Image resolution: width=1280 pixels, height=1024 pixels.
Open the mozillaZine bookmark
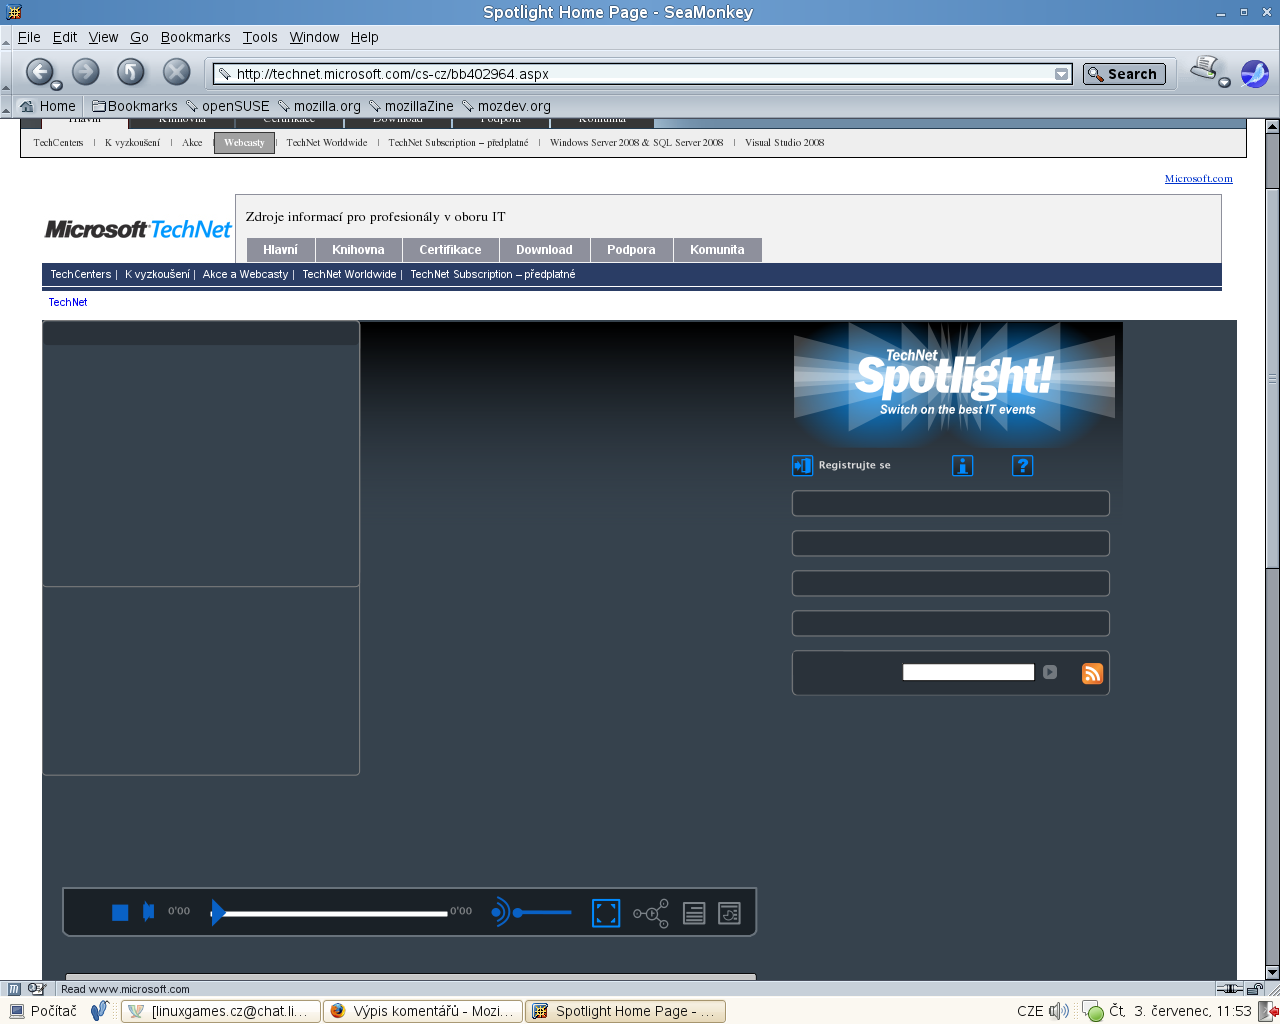click(x=411, y=106)
